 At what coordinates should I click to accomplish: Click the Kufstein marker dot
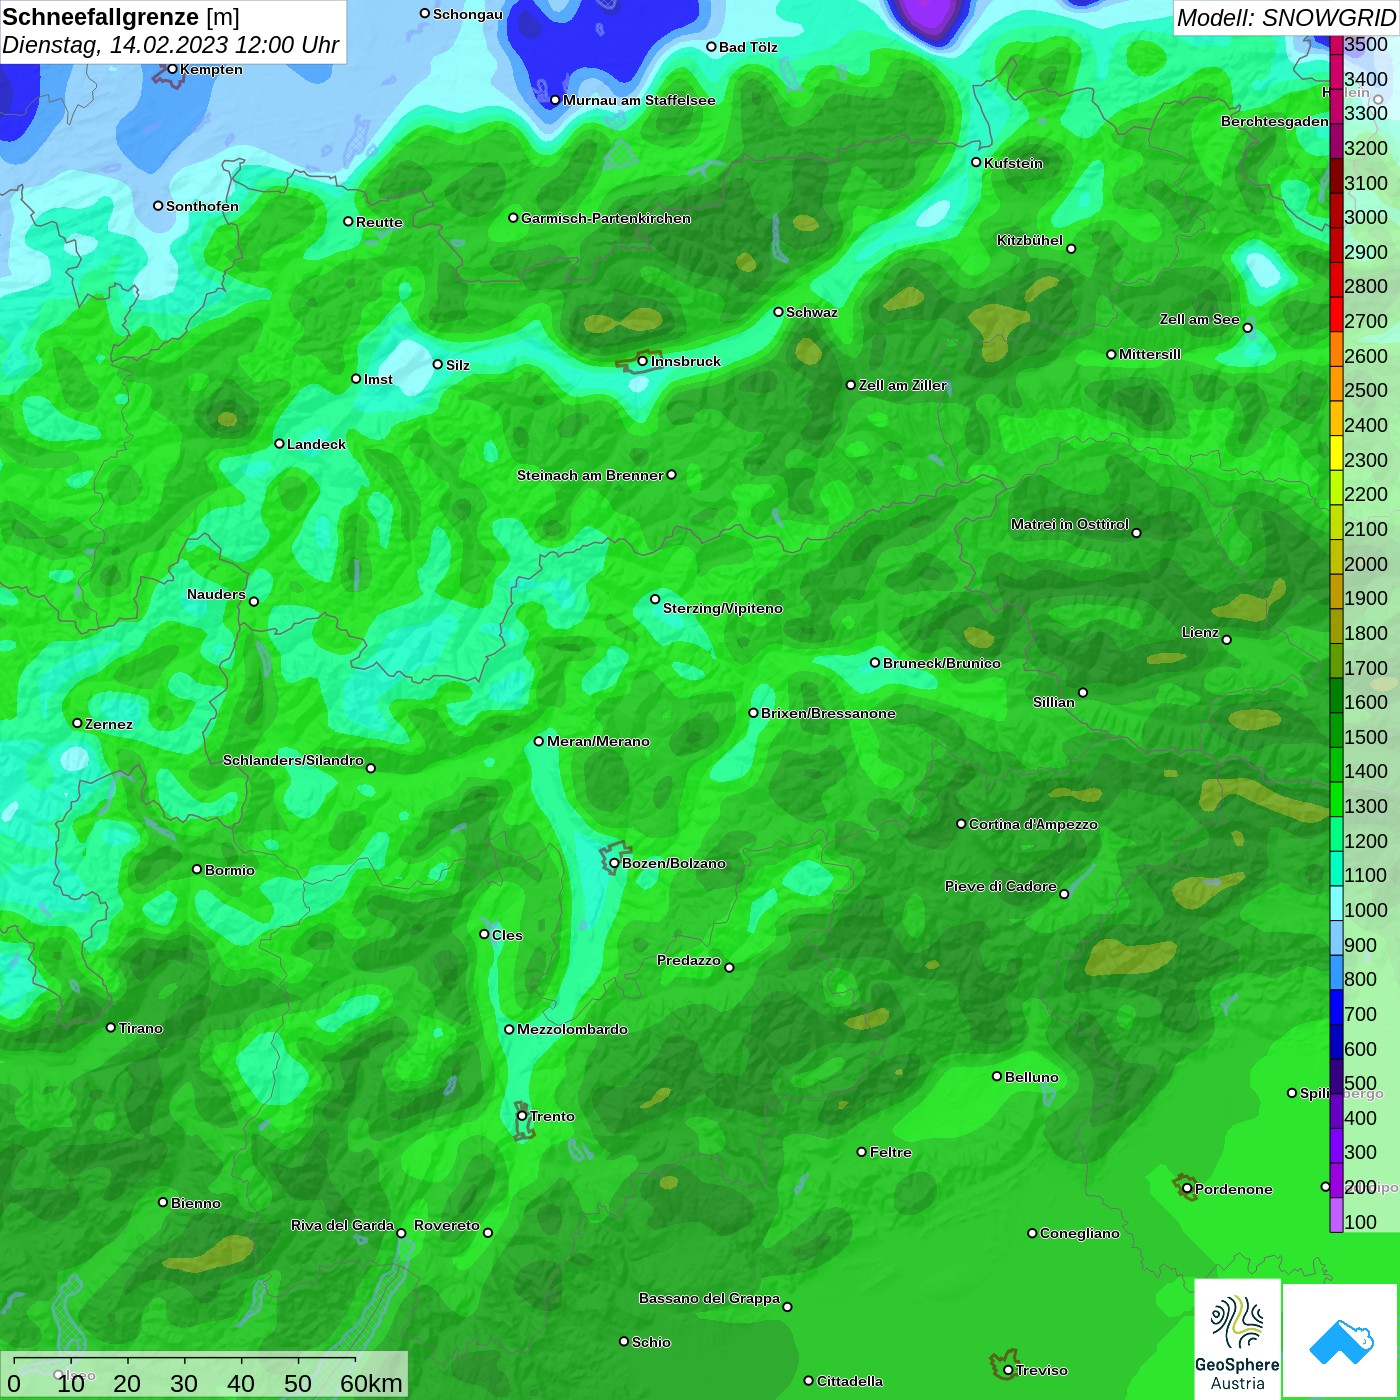point(976,162)
